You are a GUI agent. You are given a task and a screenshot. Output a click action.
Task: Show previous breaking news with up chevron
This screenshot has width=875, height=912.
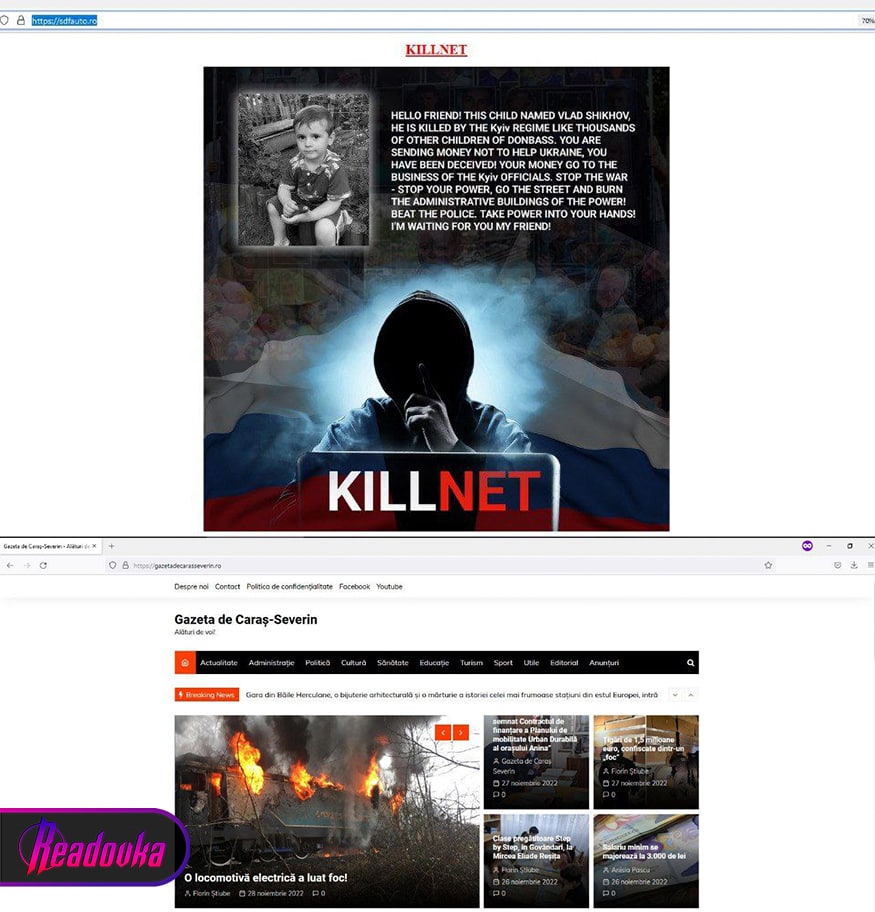point(691,694)
